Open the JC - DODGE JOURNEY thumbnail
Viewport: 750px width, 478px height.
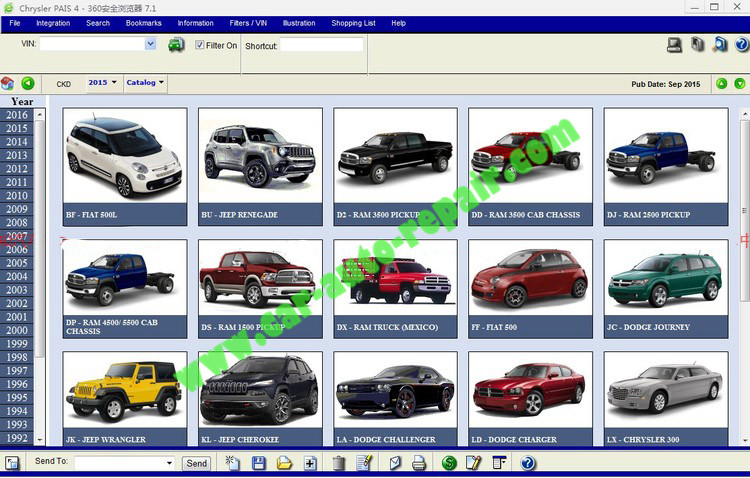[666, 289]
